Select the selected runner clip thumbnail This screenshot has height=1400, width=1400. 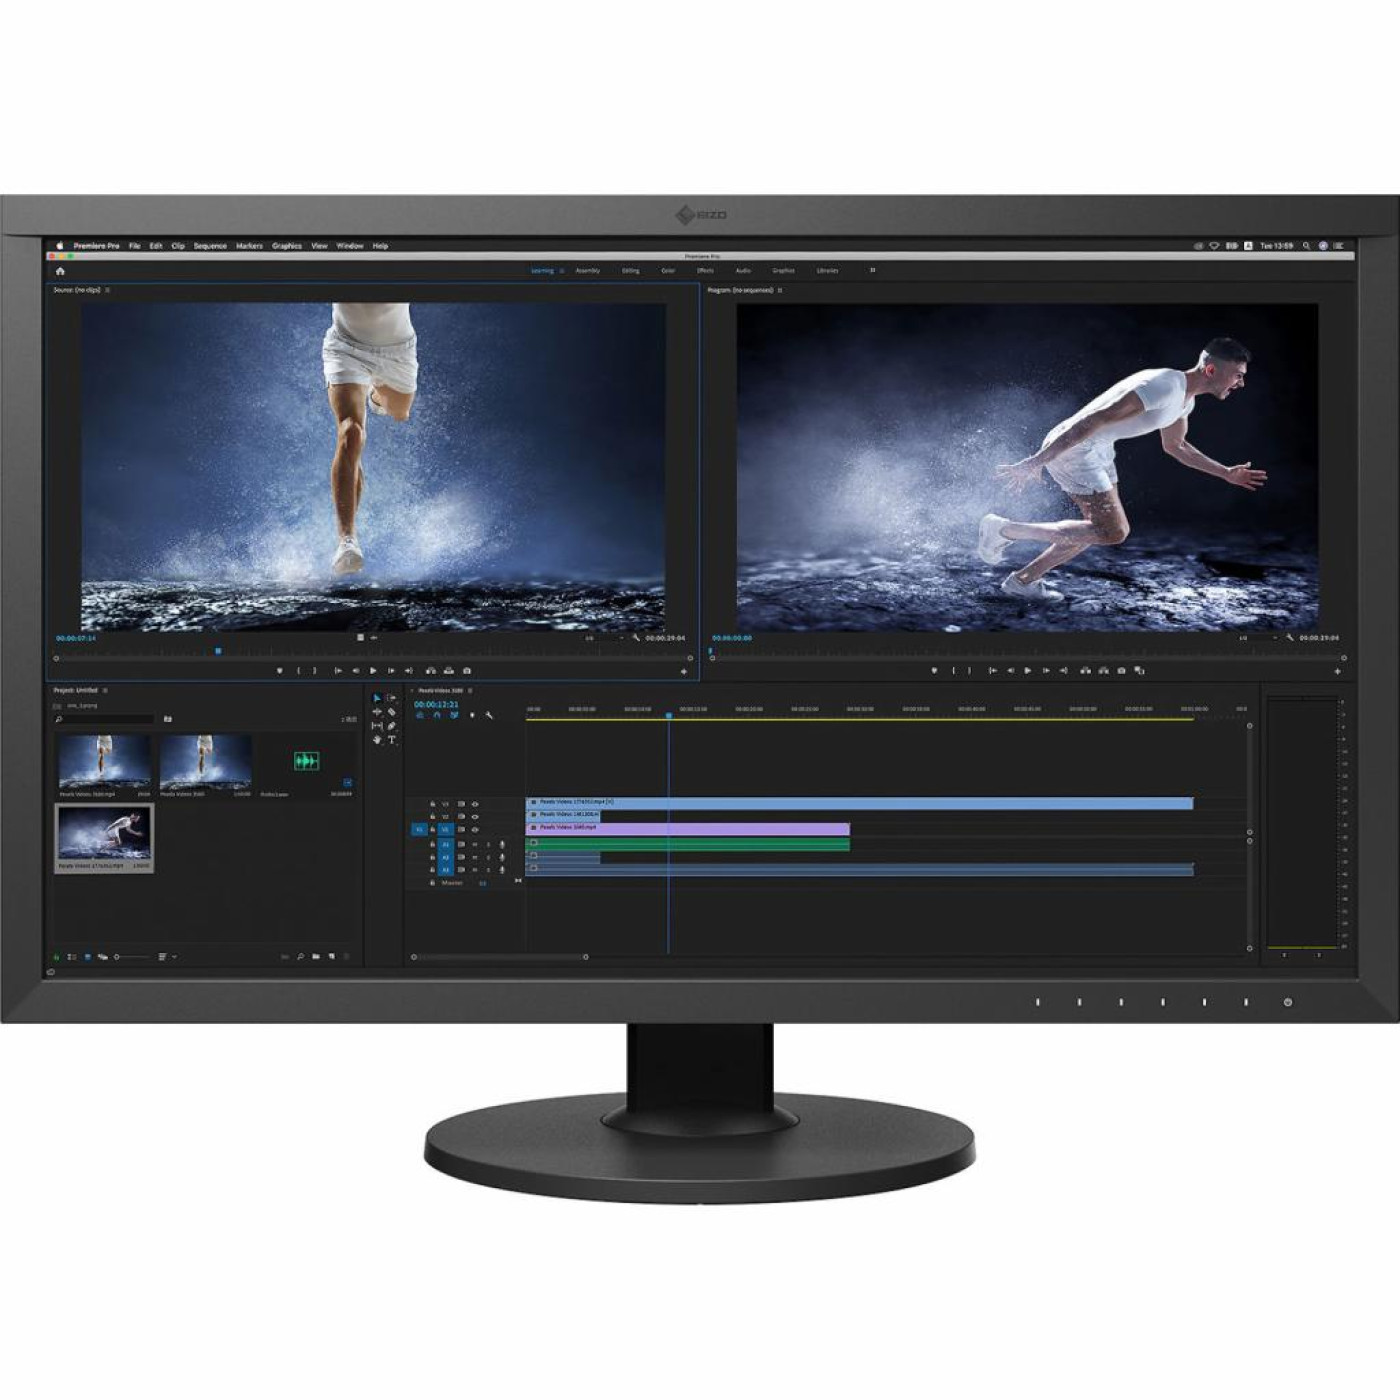pyautogui.click(x=104, y=833)
